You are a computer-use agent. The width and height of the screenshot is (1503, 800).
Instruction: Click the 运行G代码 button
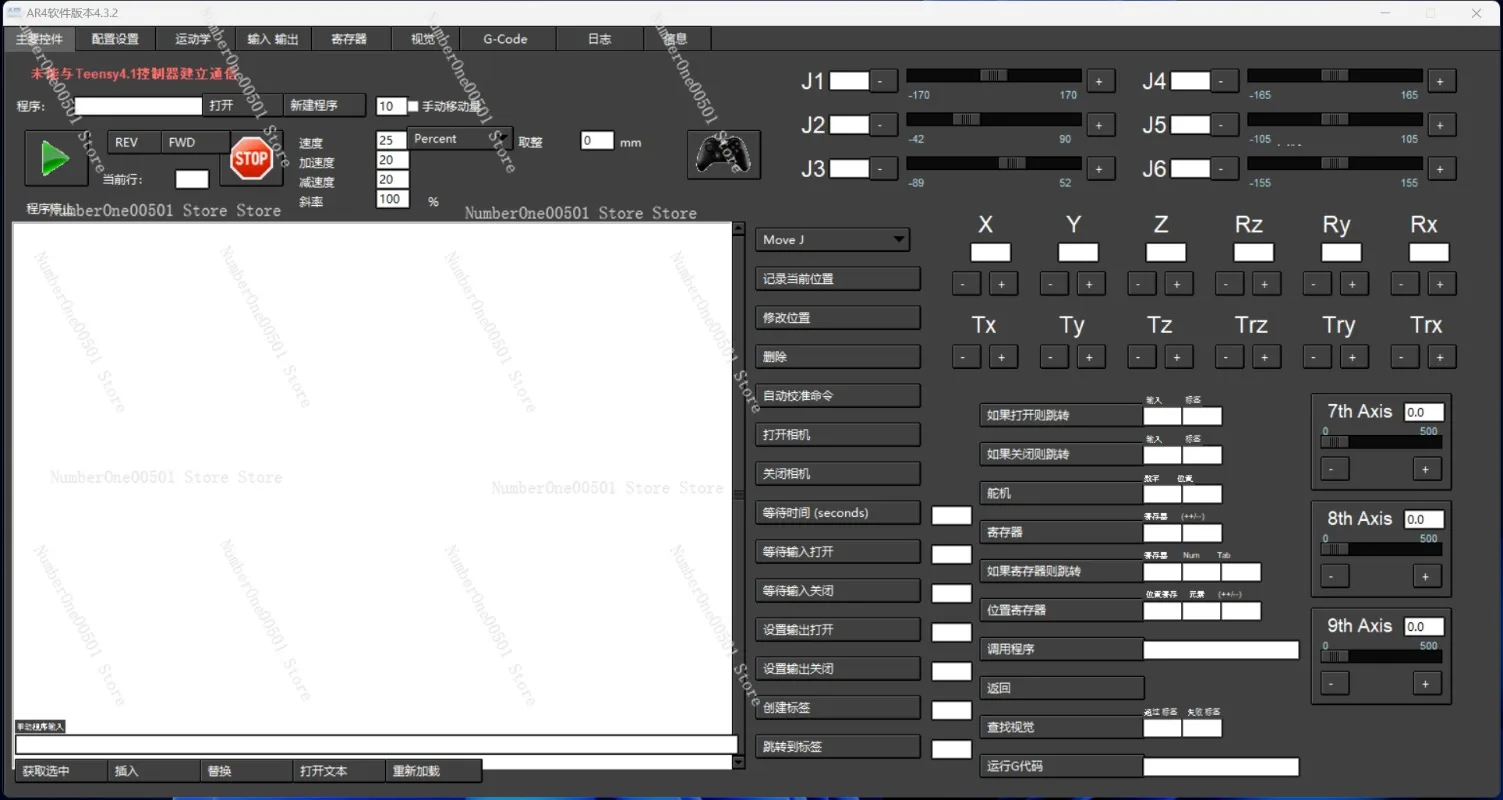[1061, 766]
